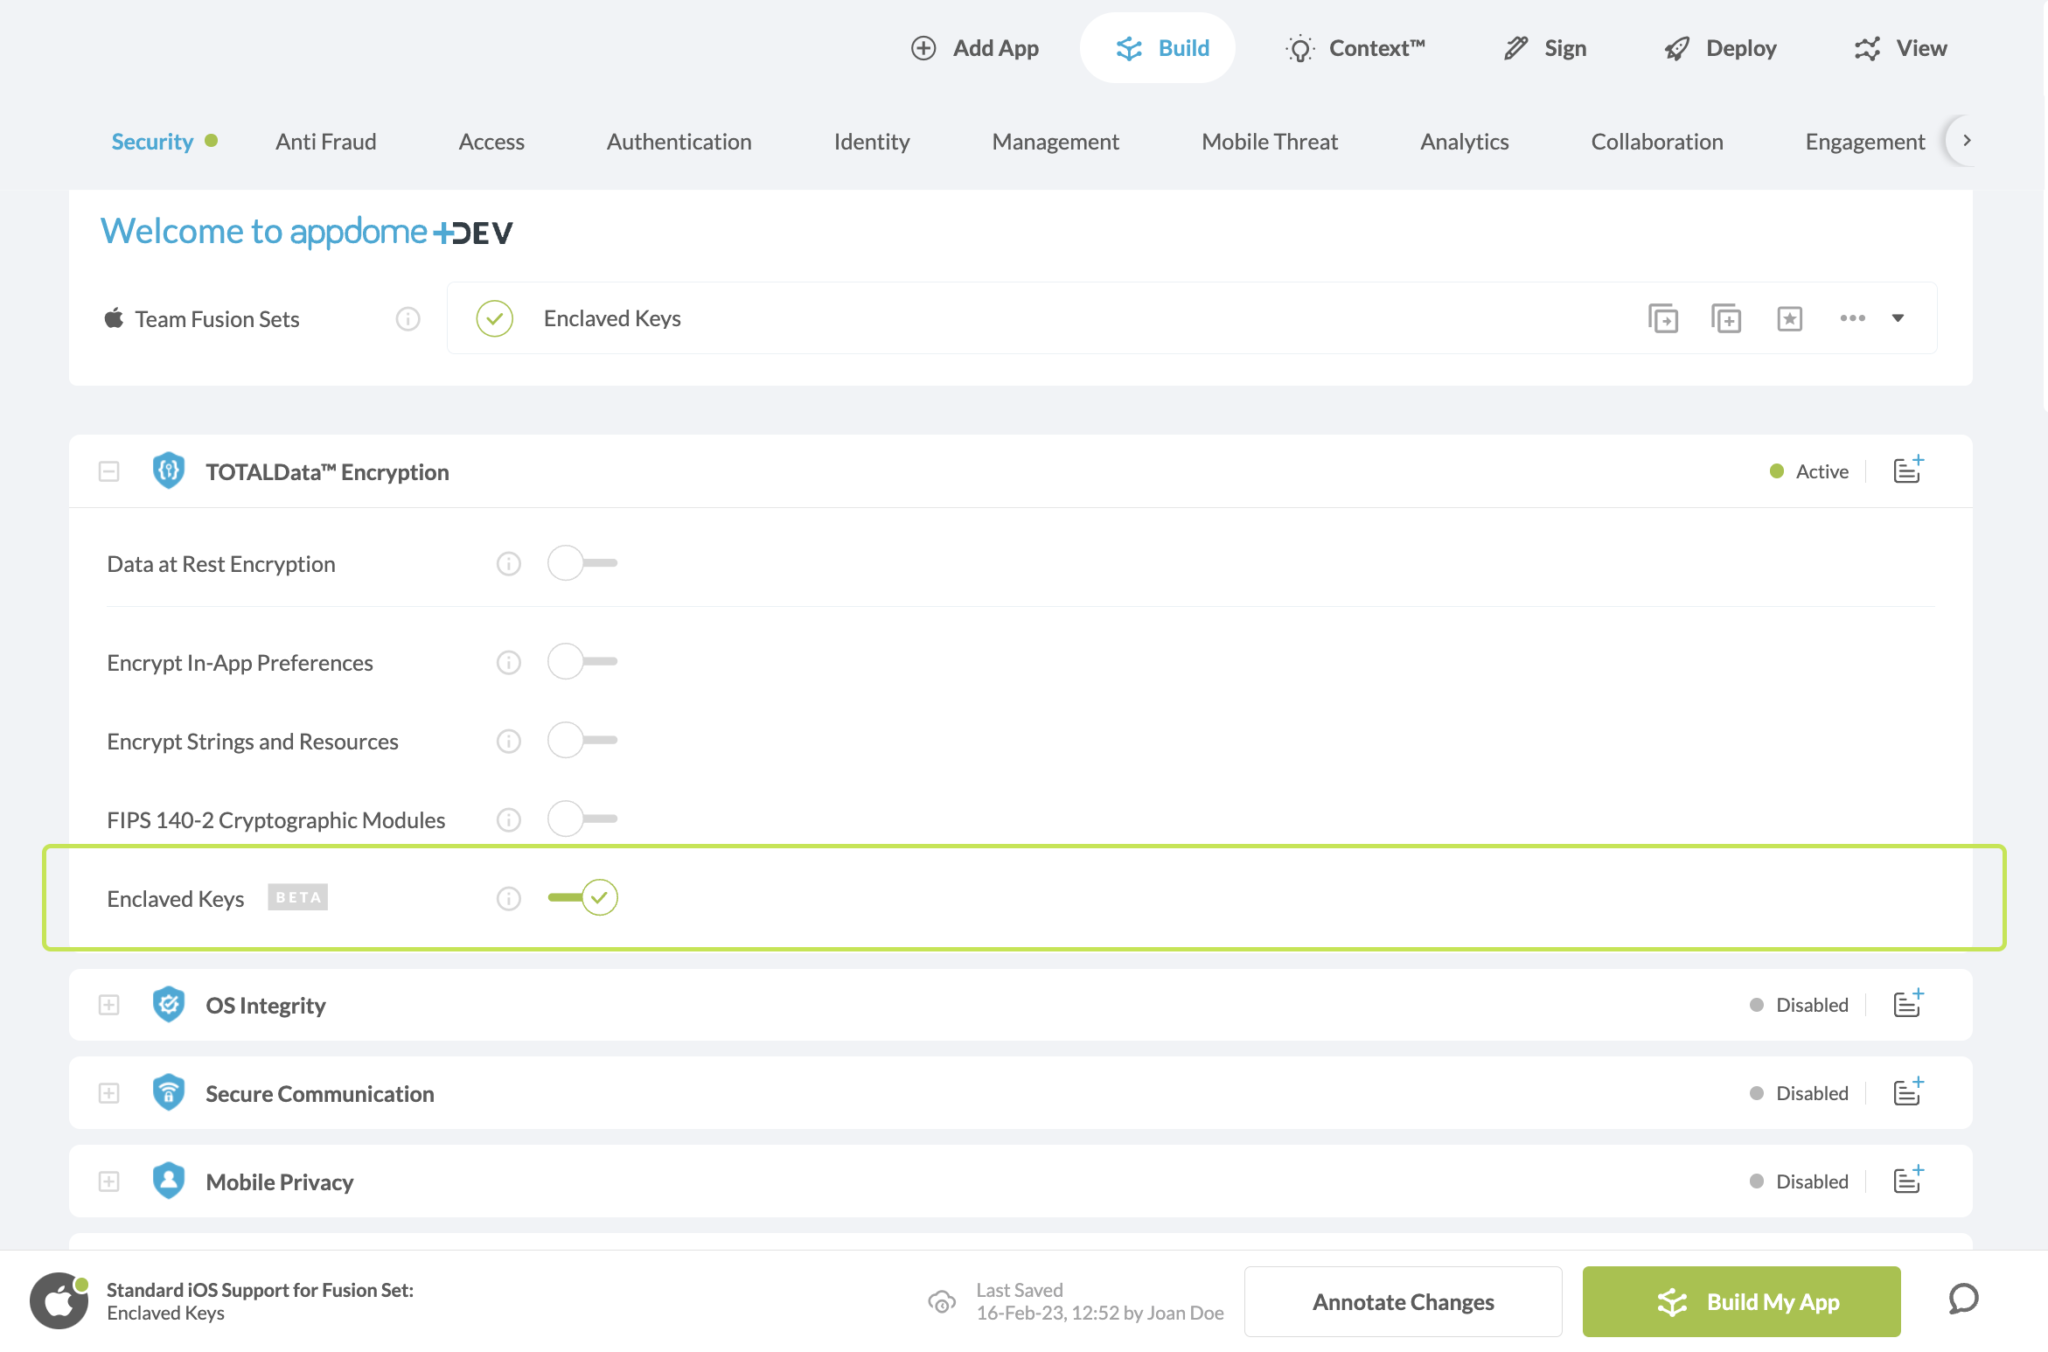Open the star (favorite fusion set) icon
The width and height of the screenshot is (2048, 1352).
point(1789,318)
